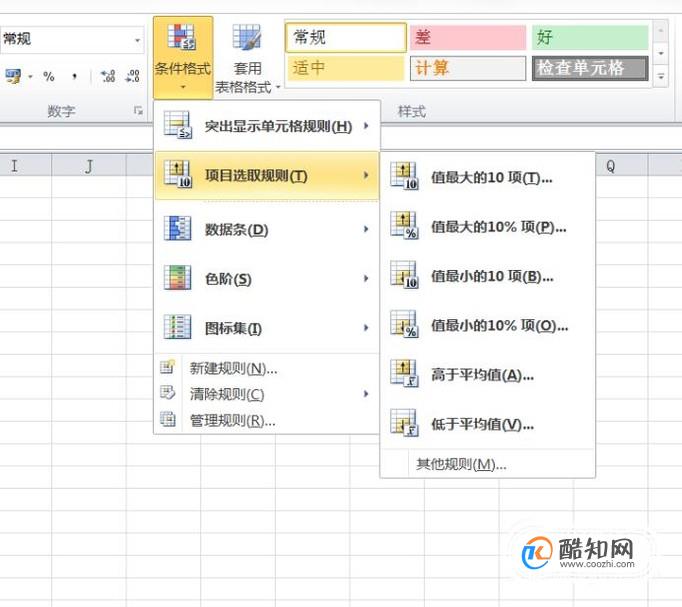Image resolution: width=682 pixels, height=607 pixels.
Task: Click the 值最小的10%项 icon
Action: (x=404, y=324)
